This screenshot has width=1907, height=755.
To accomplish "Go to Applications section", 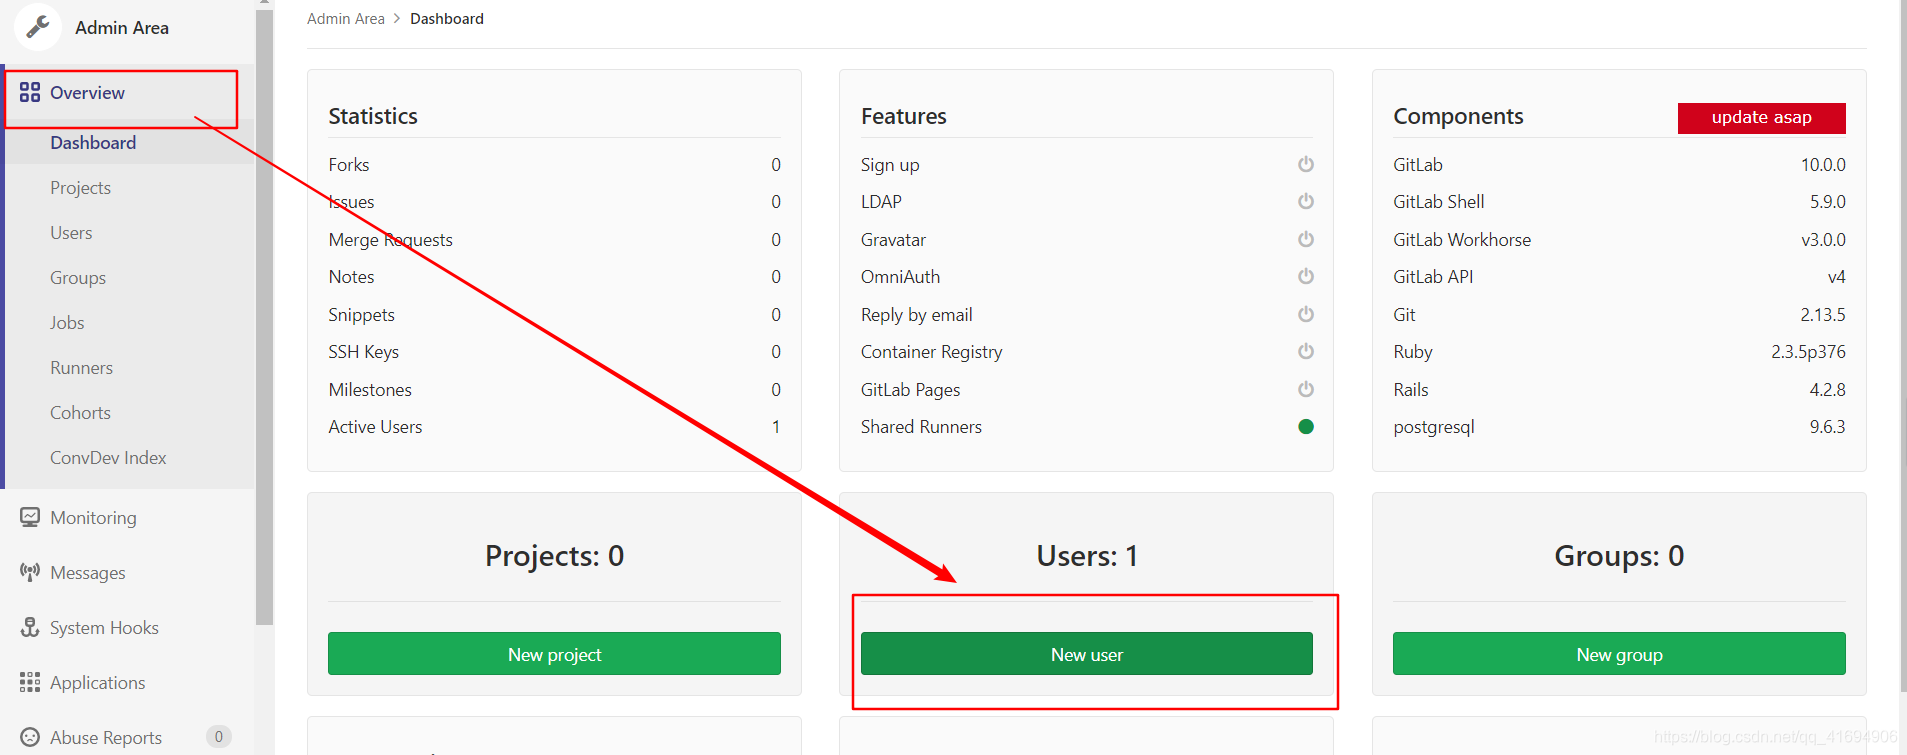I will (98, 683).
